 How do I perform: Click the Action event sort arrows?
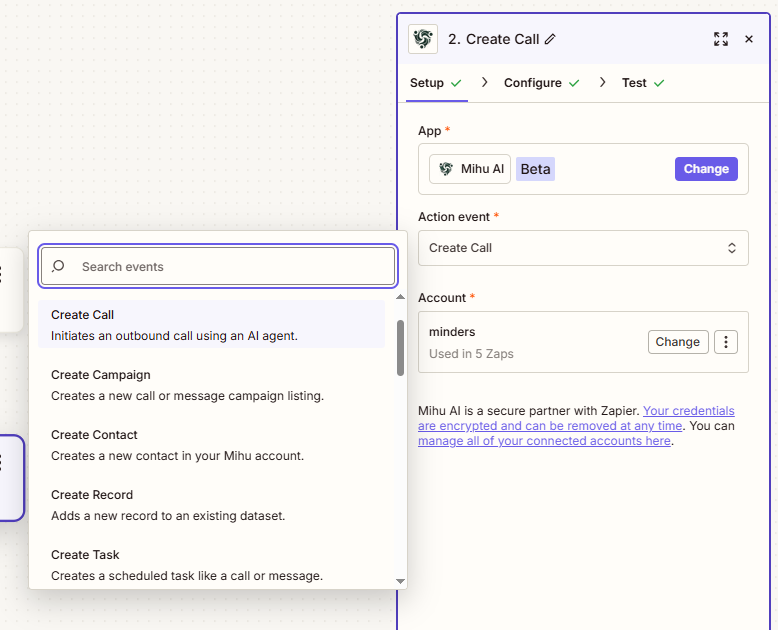[731, 248]
